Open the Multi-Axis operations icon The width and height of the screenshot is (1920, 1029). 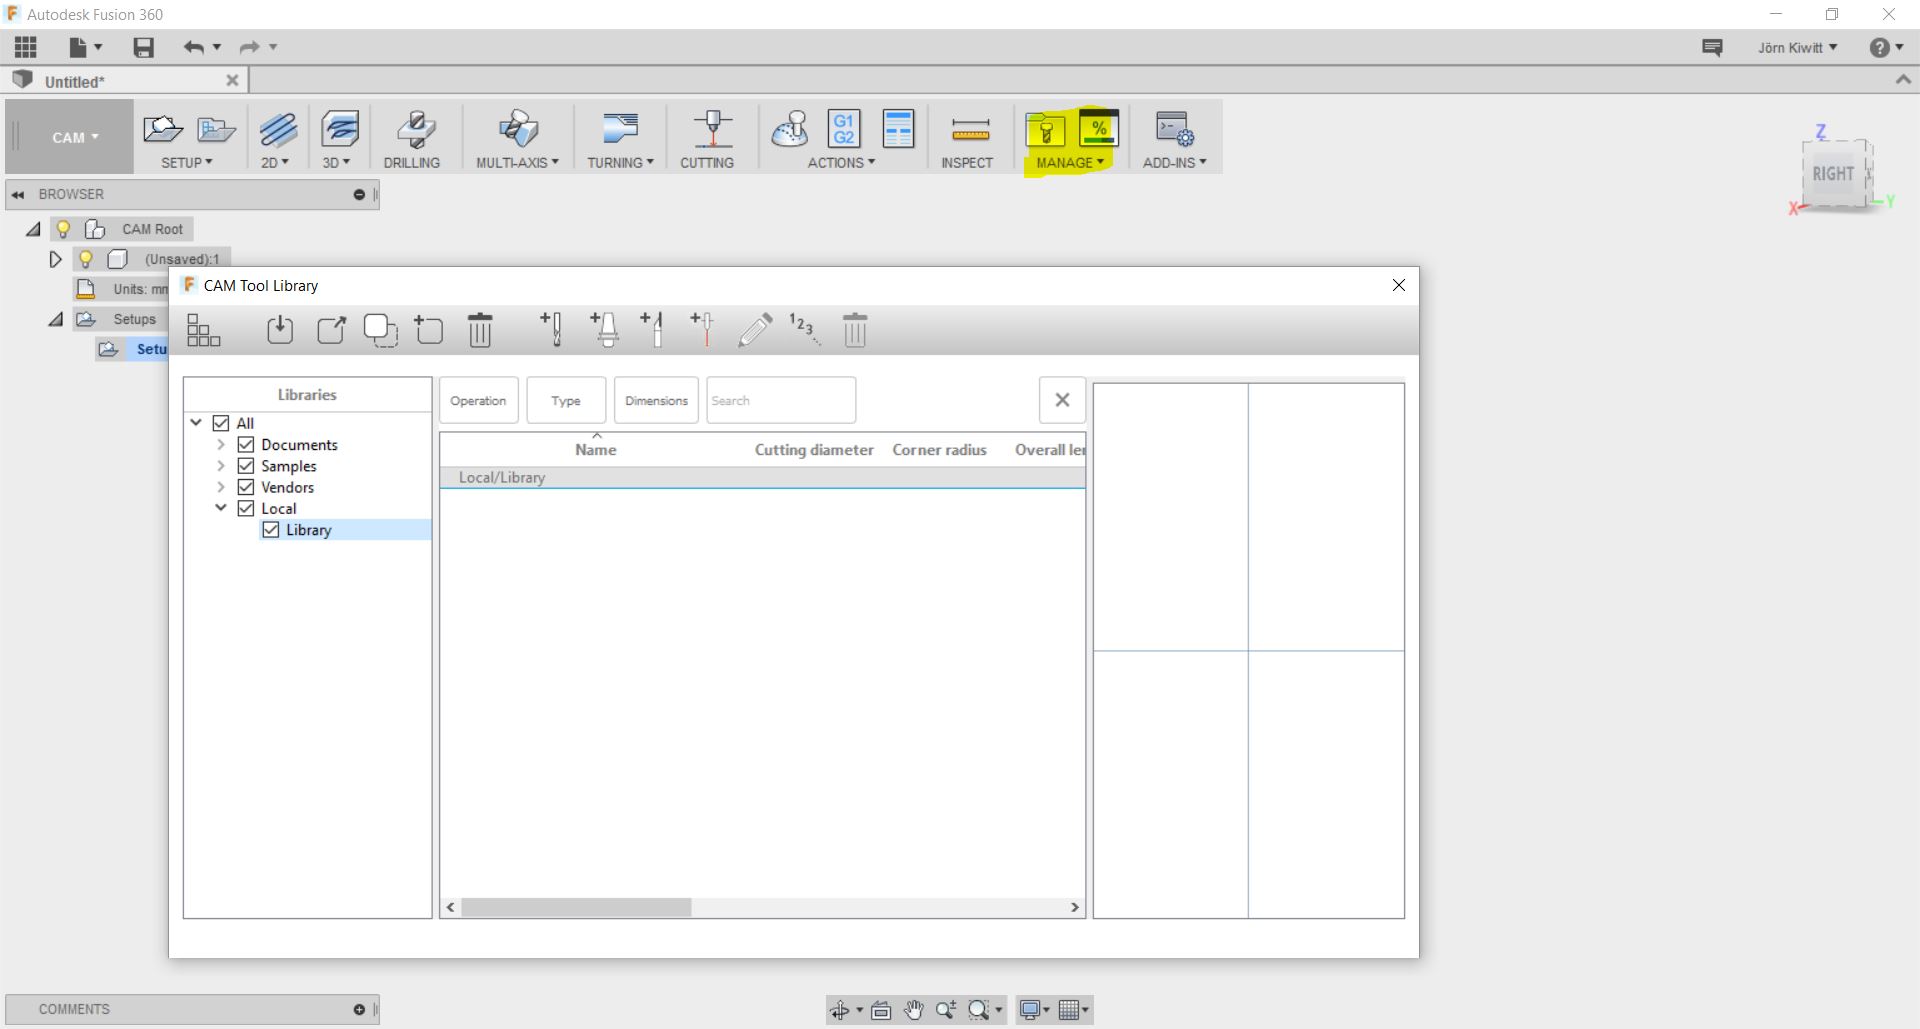pos(518,130)
